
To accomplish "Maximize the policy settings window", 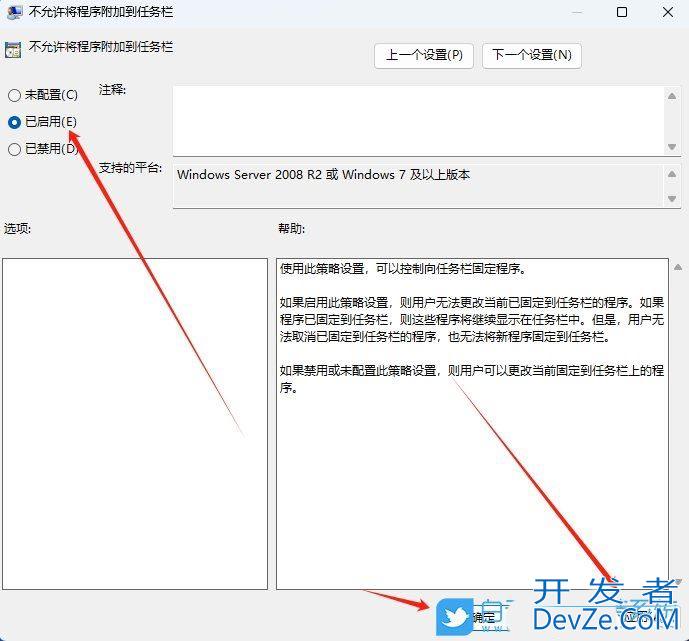I will click(622, 12).
